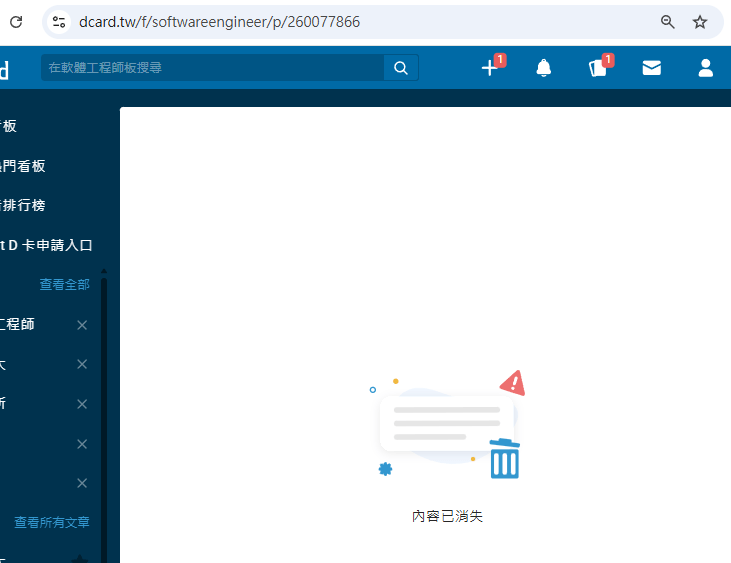Click the 查看全部 link
The height and width of the screenshot is (563, 731).
(64, 284)
